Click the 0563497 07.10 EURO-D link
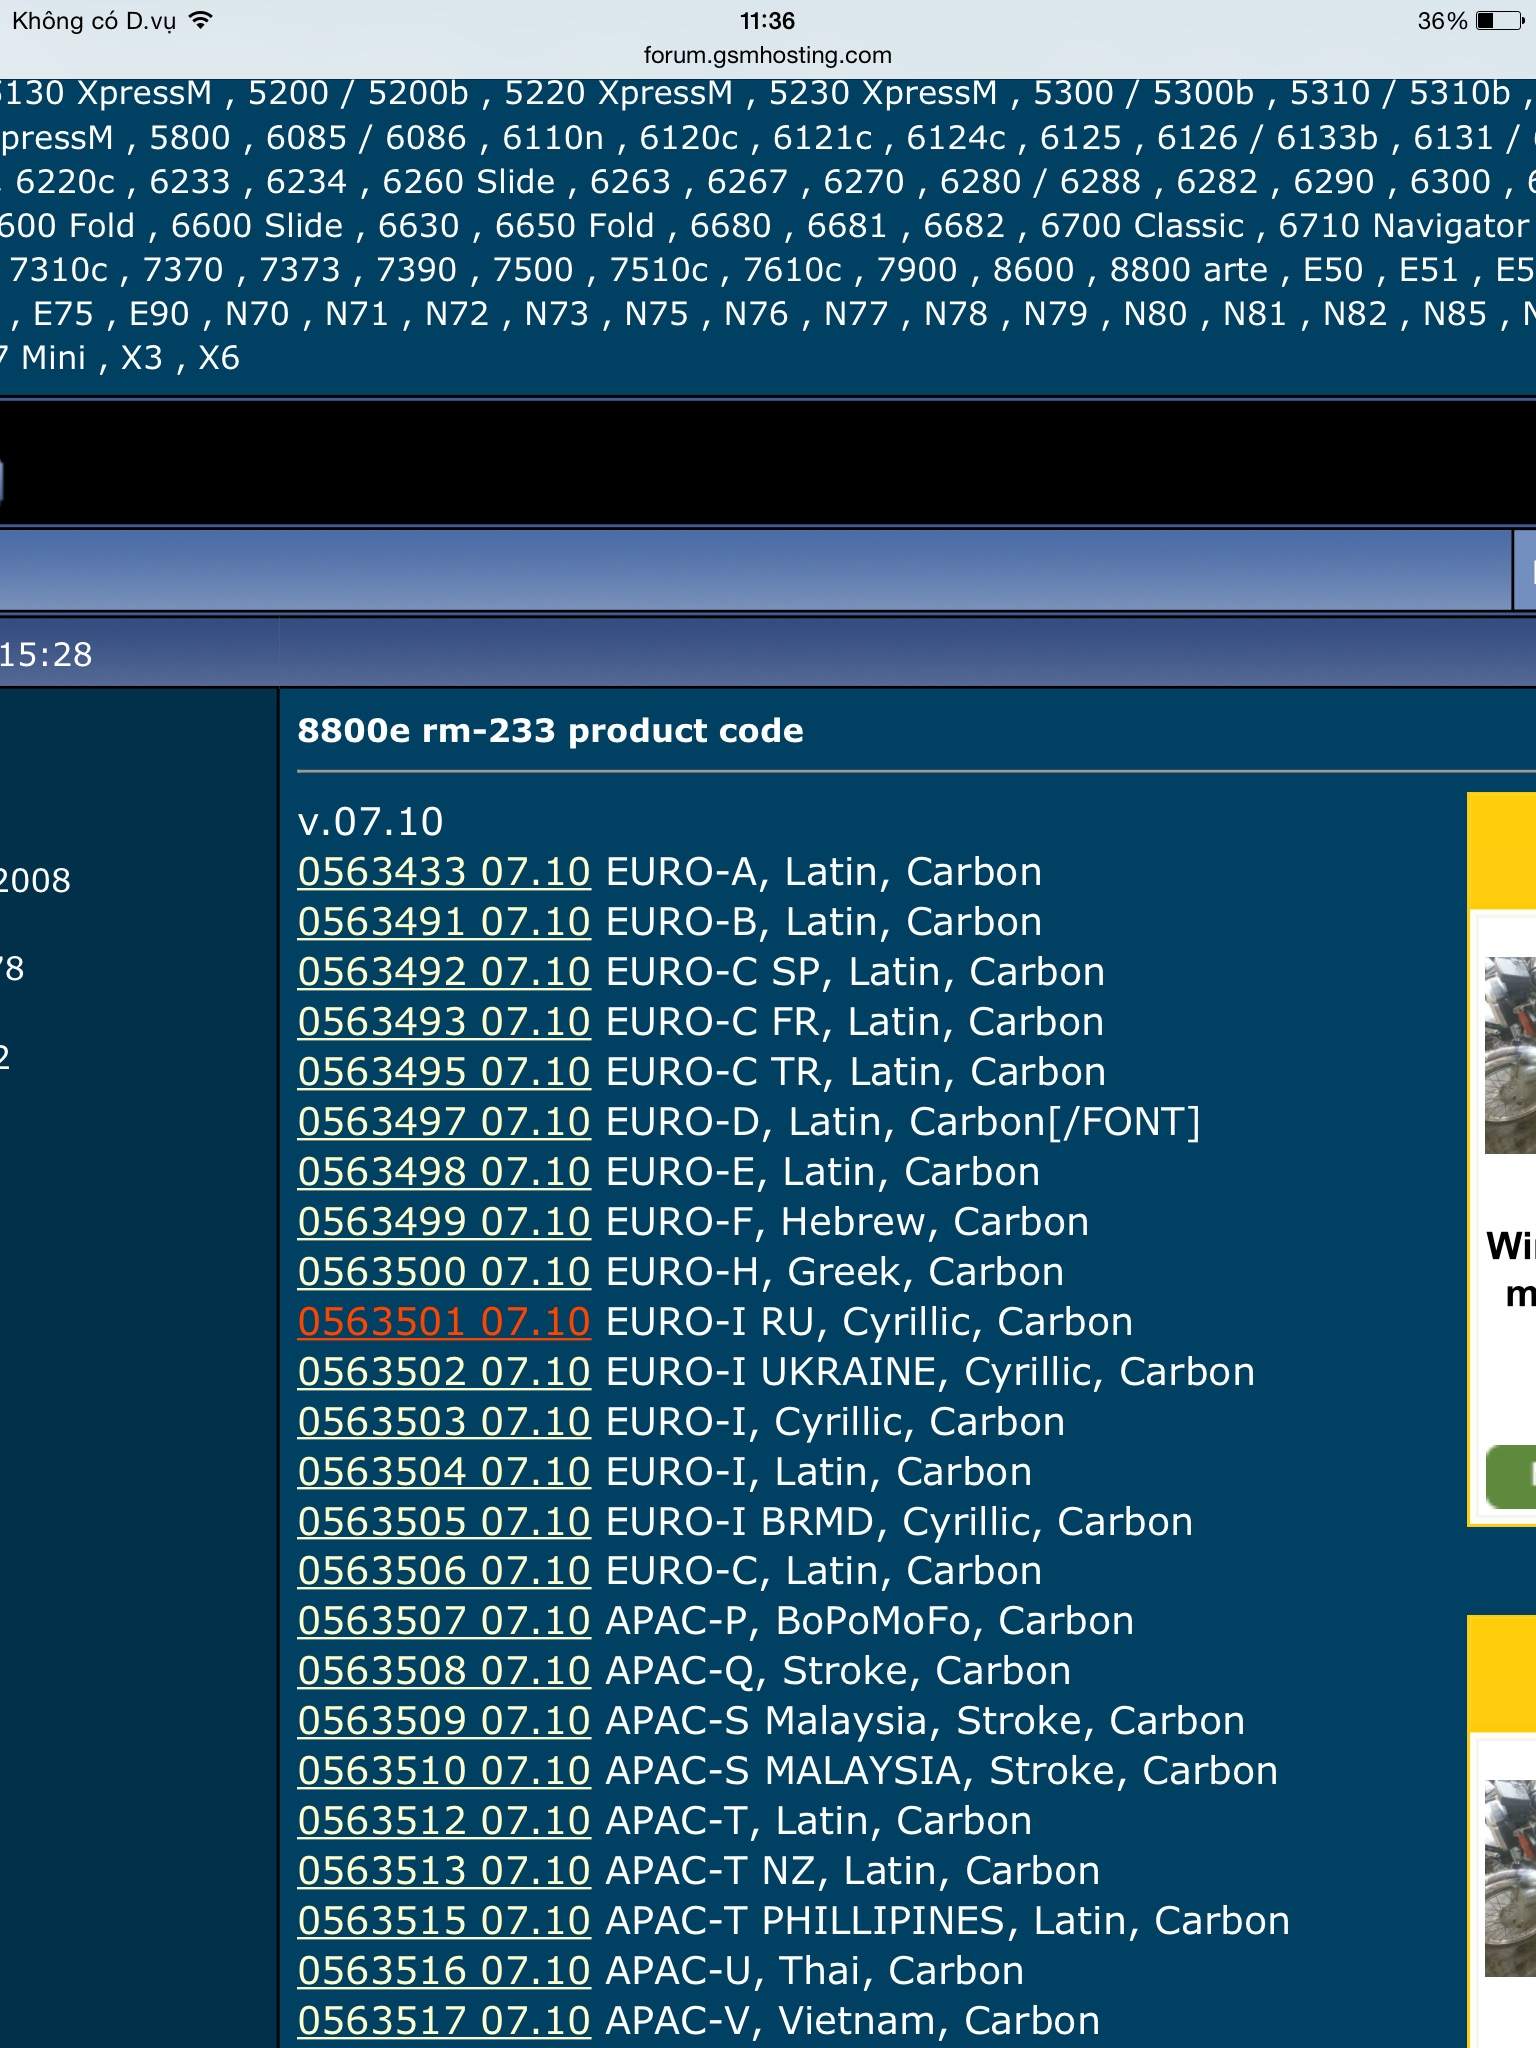 tap(444, 1122)
